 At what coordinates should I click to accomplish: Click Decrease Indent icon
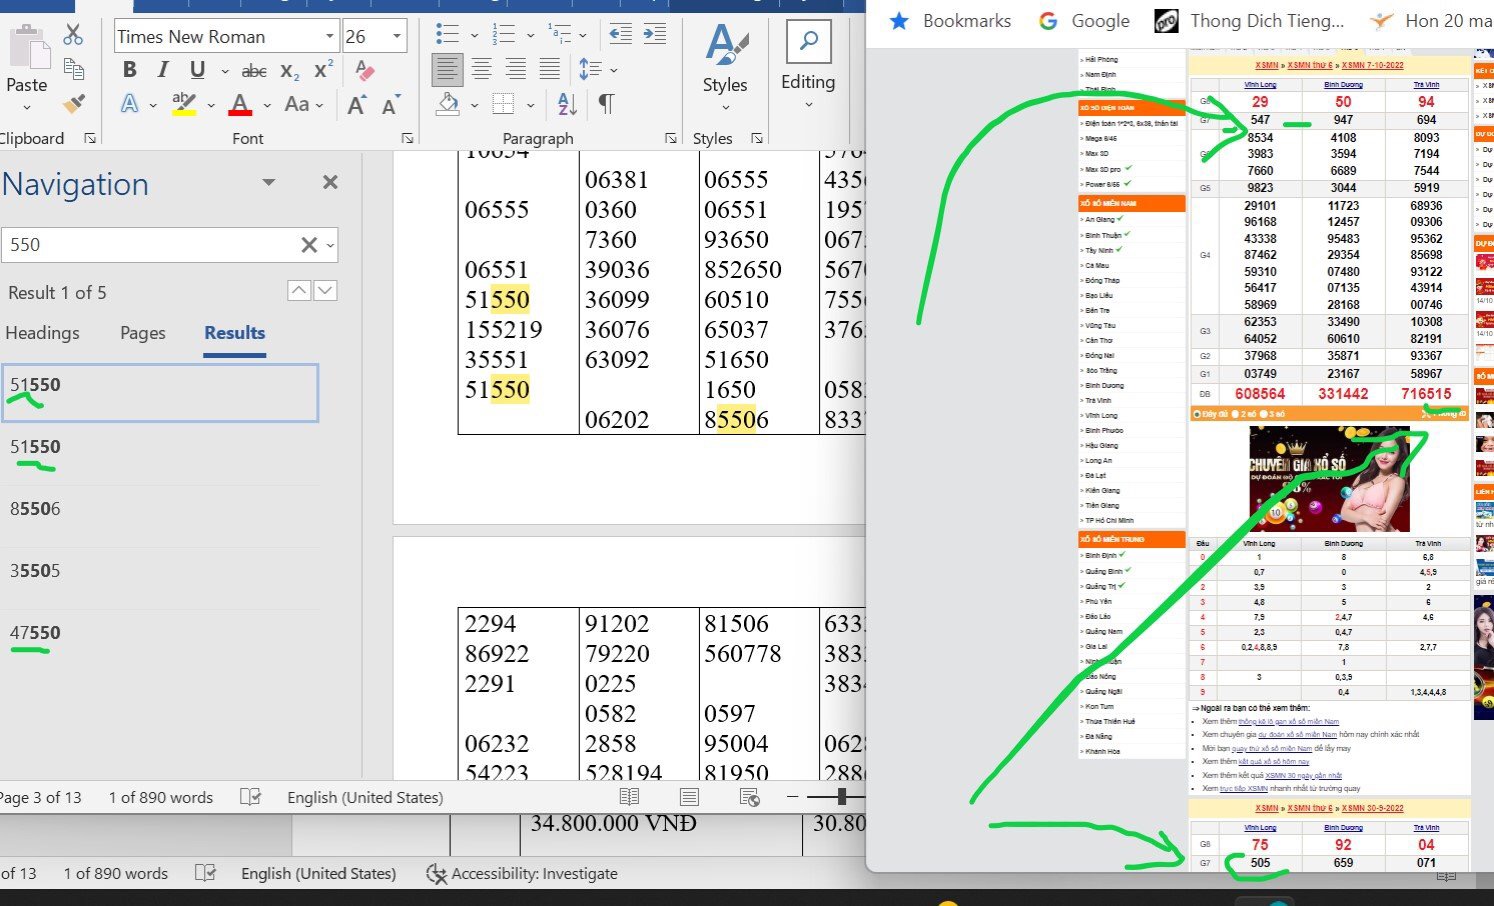click(x=621, y=34)
